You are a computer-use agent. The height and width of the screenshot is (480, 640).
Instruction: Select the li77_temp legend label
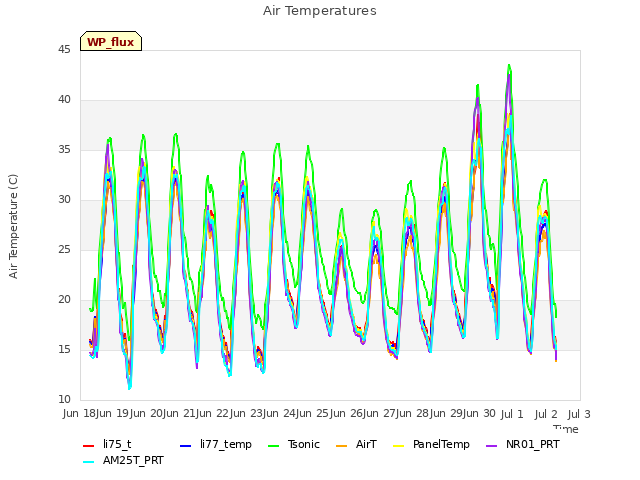(226, 444)
